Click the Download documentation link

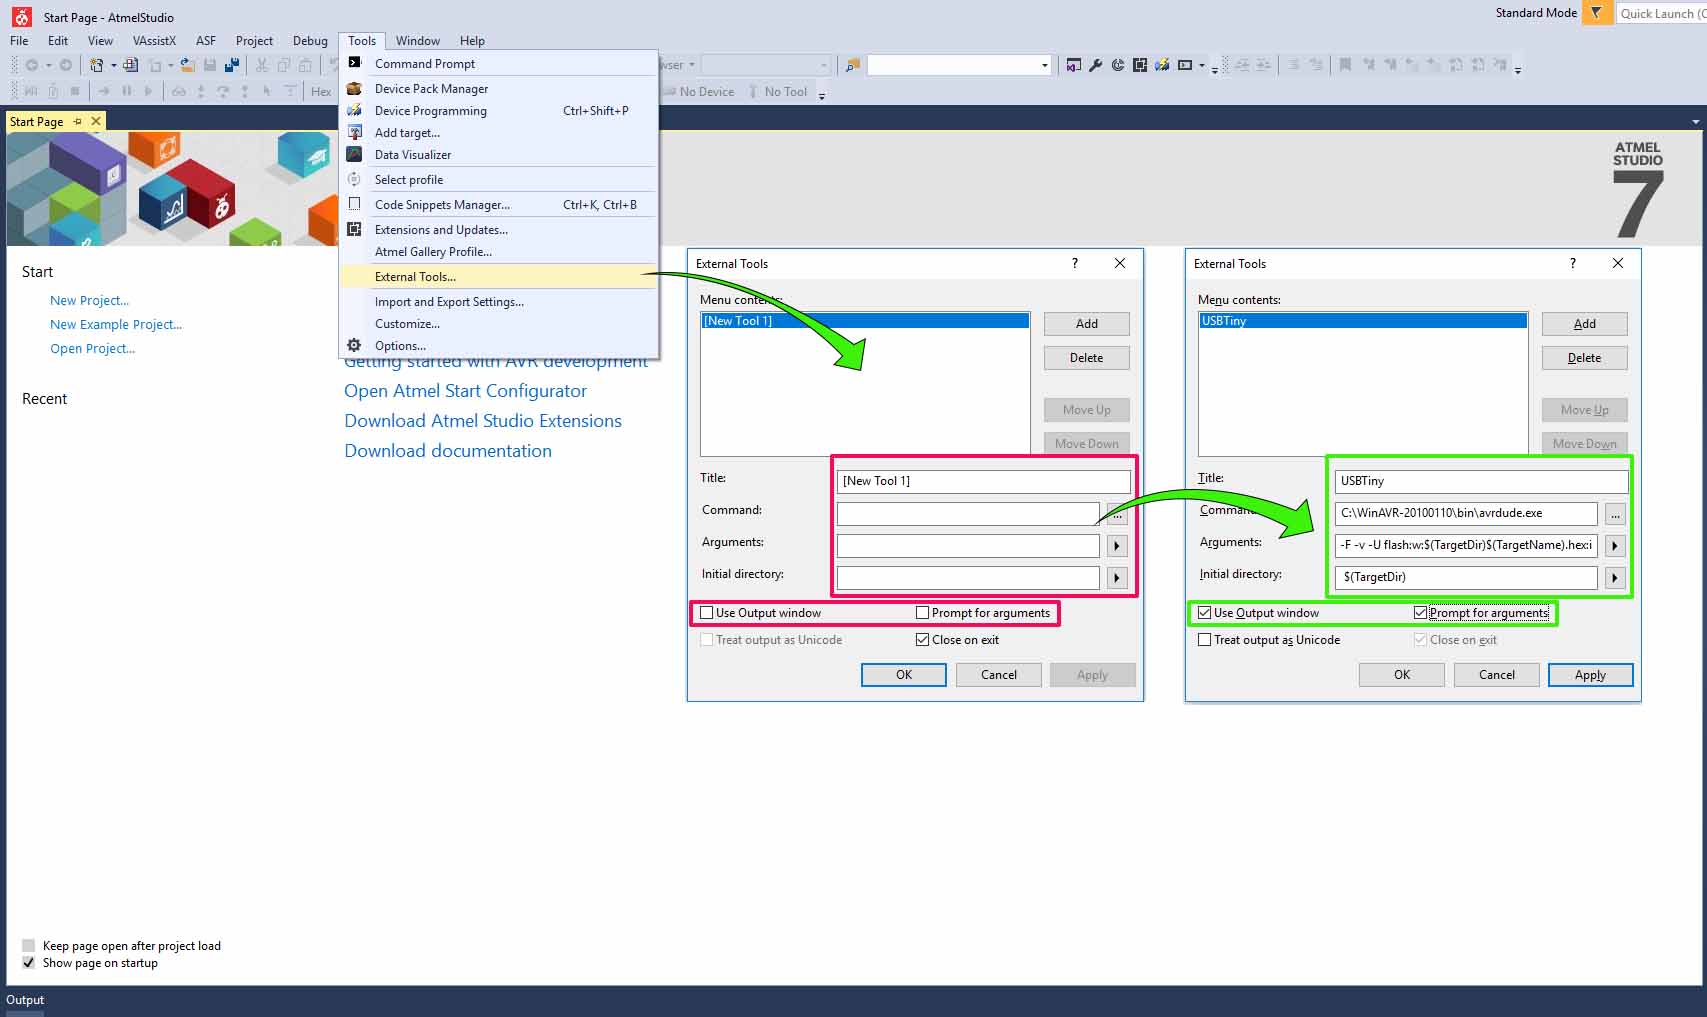coord(448,451)
